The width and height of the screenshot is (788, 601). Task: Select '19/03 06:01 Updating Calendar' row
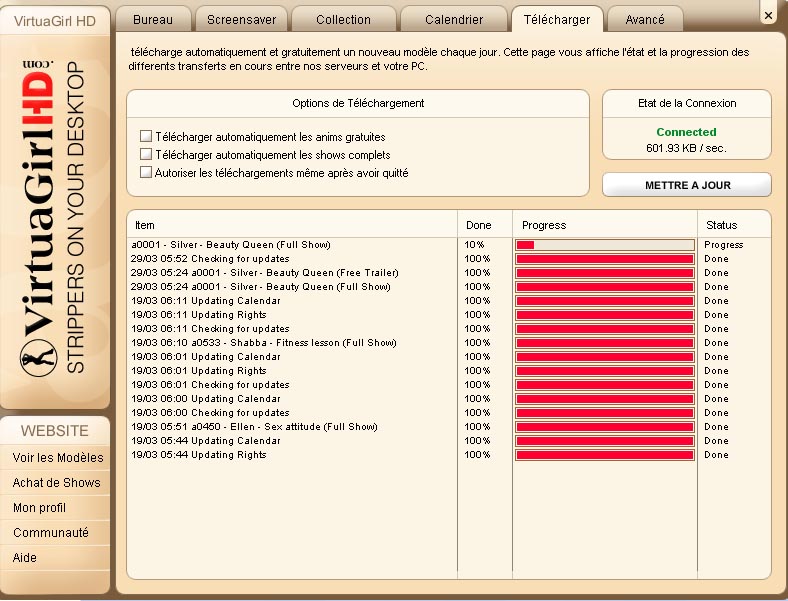click(448, 357)
